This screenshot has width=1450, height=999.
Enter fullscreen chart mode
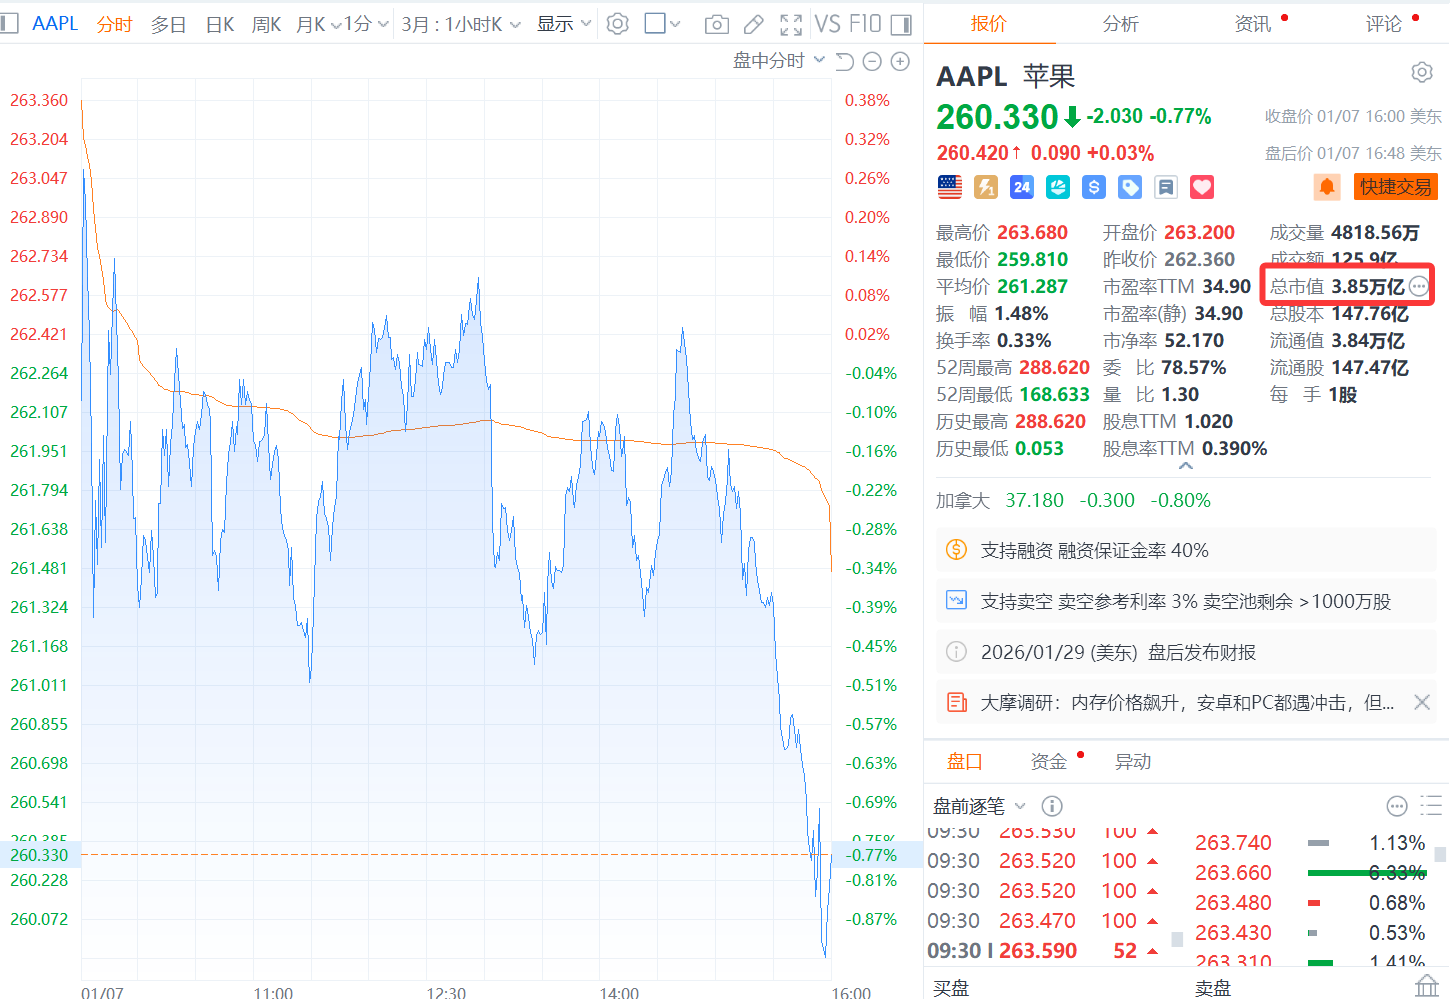pos(791,24)
